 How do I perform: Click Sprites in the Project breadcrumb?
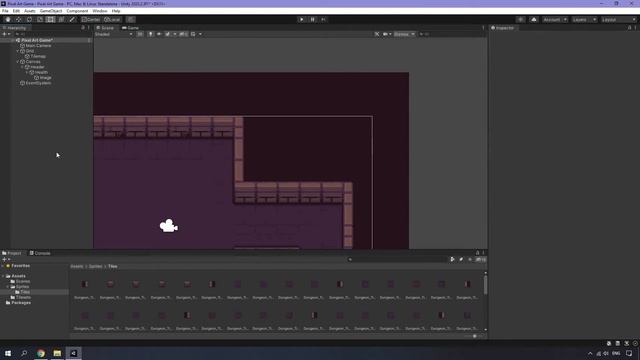(96, 266)
